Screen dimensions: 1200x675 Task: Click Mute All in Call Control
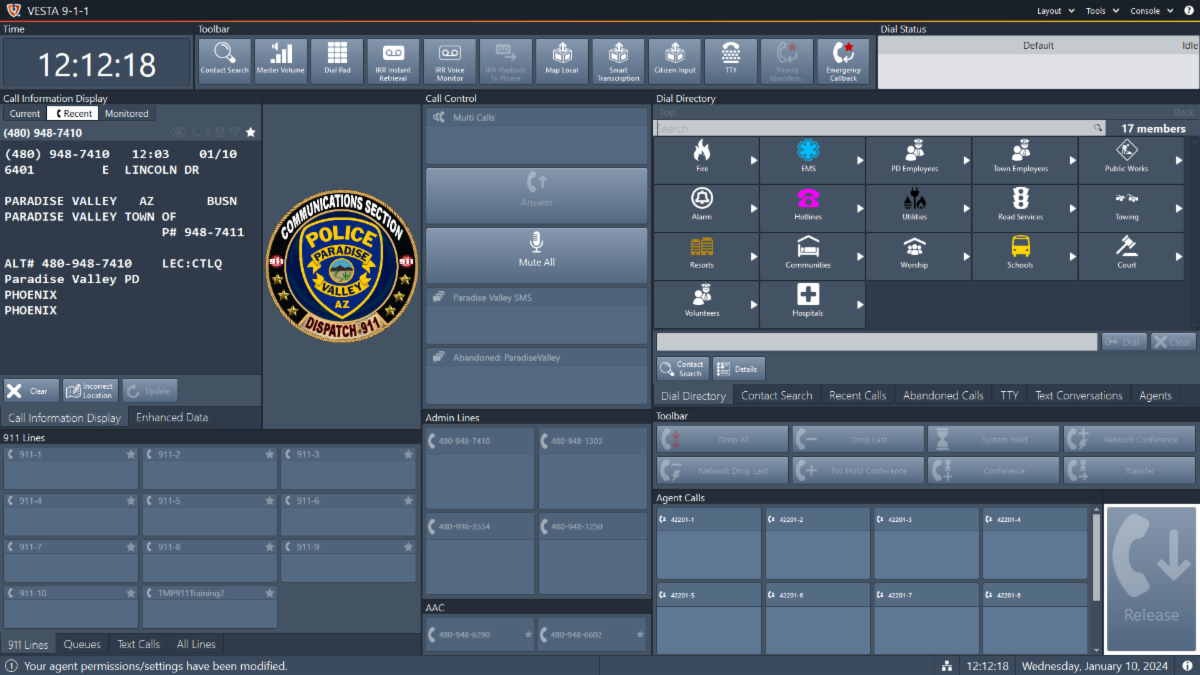[x=537, y=255]
